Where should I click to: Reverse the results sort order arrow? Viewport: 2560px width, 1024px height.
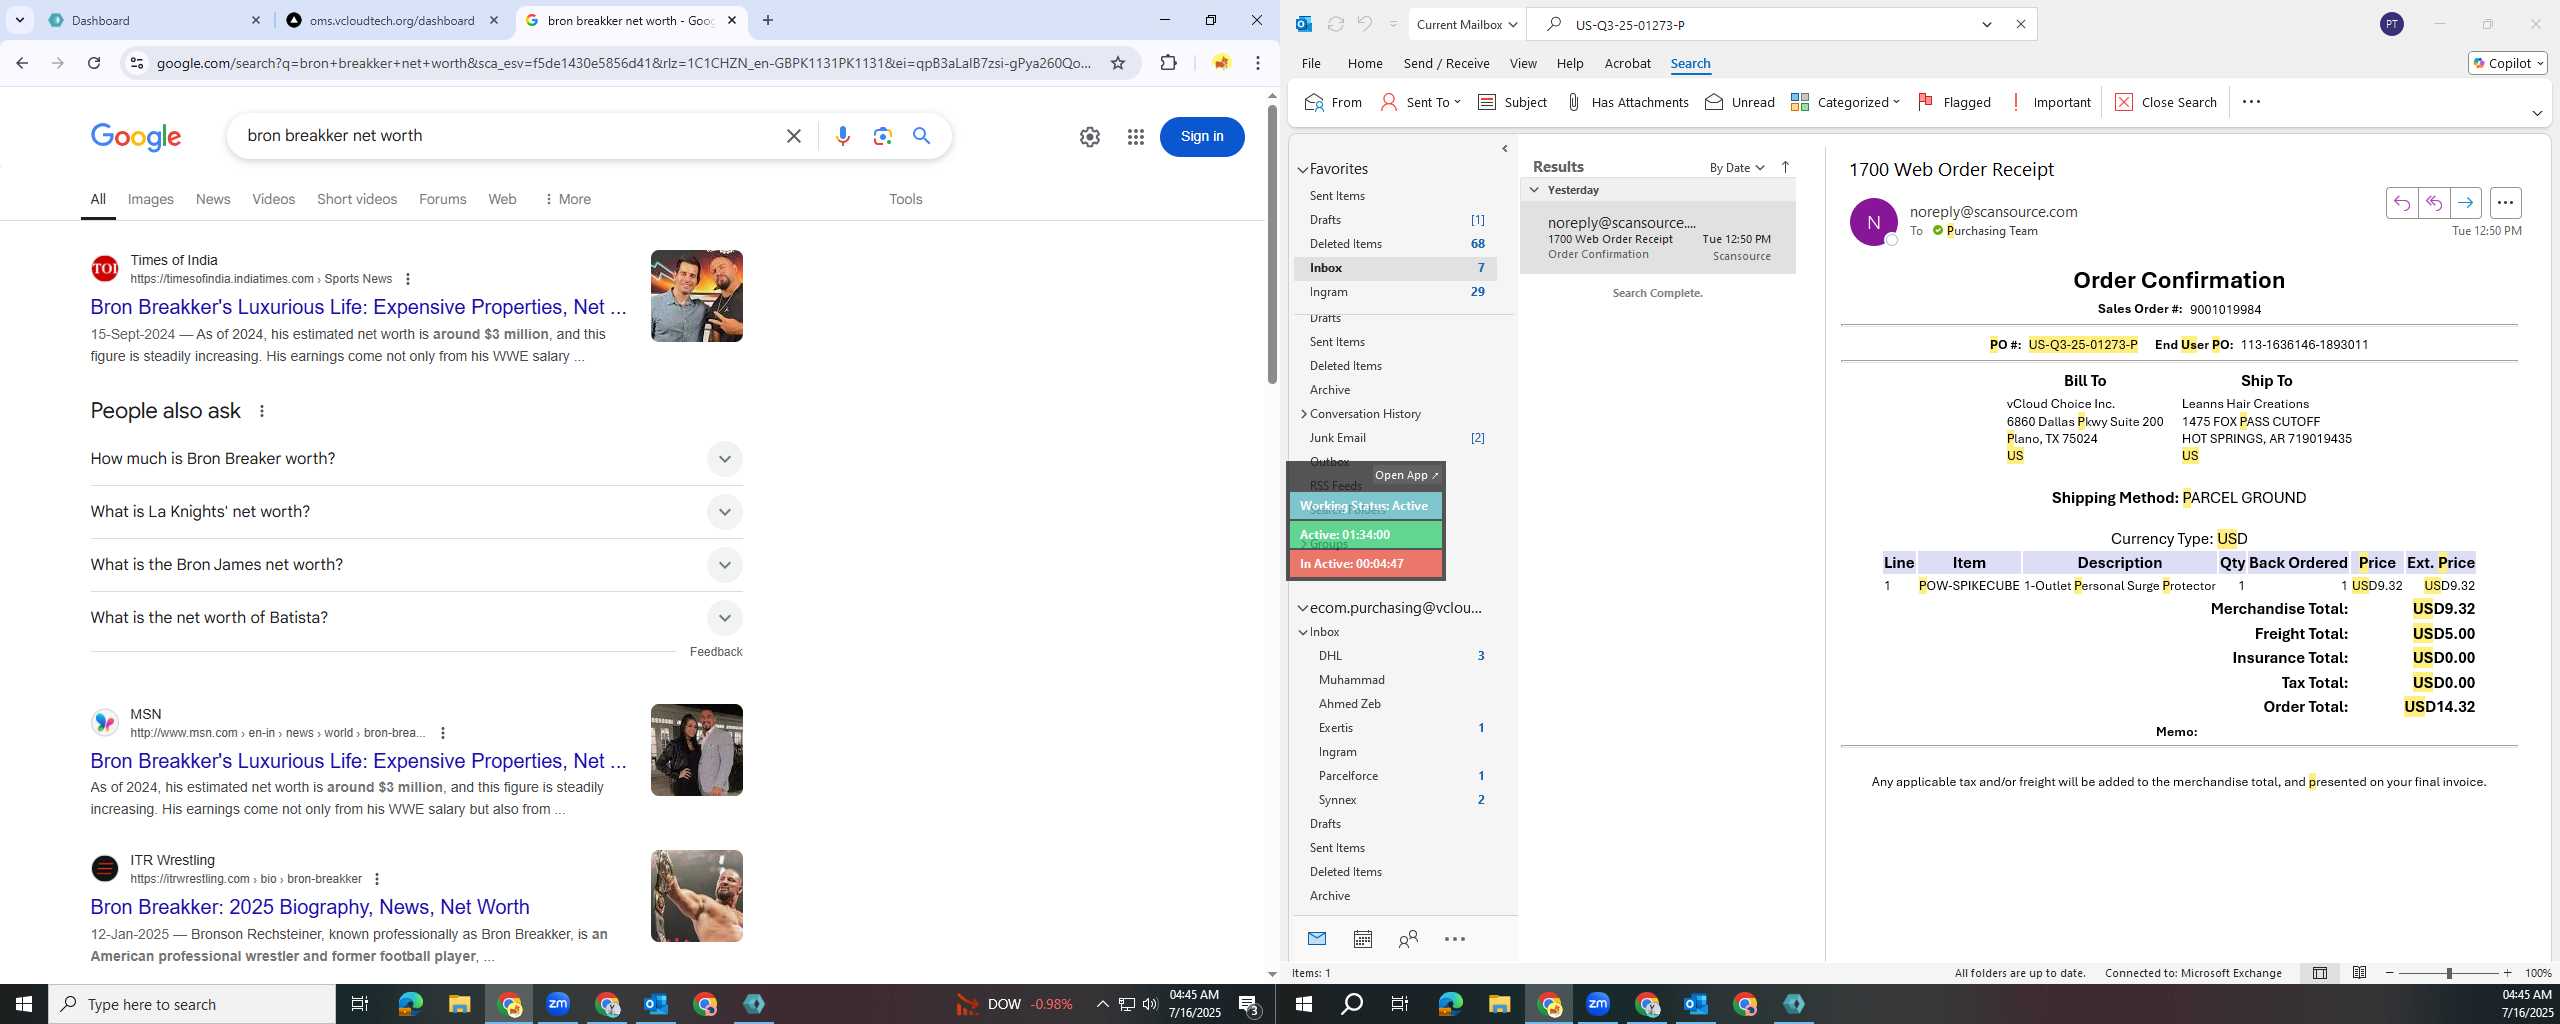click(x=1785, y=167)
